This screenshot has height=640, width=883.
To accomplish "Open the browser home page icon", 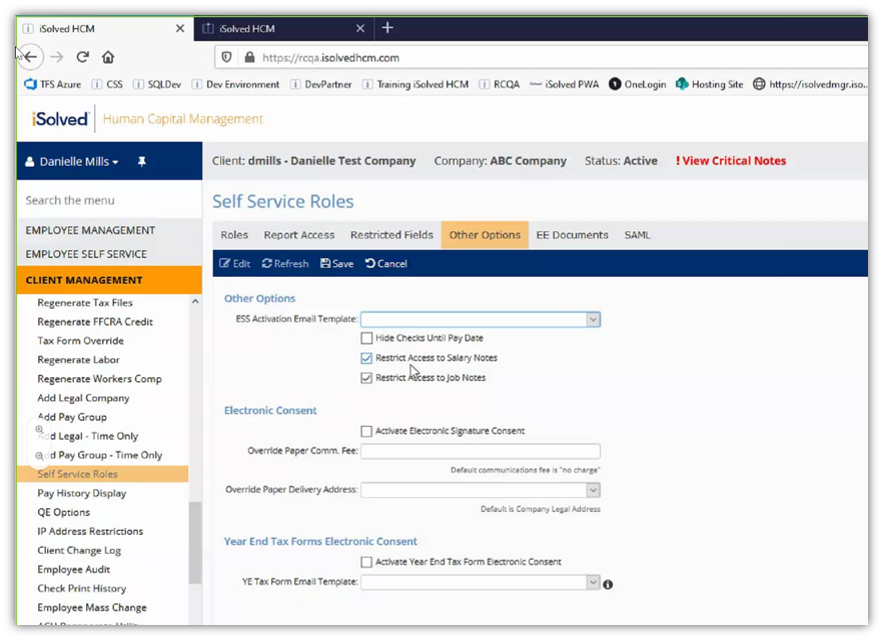I will coord(108,57).
